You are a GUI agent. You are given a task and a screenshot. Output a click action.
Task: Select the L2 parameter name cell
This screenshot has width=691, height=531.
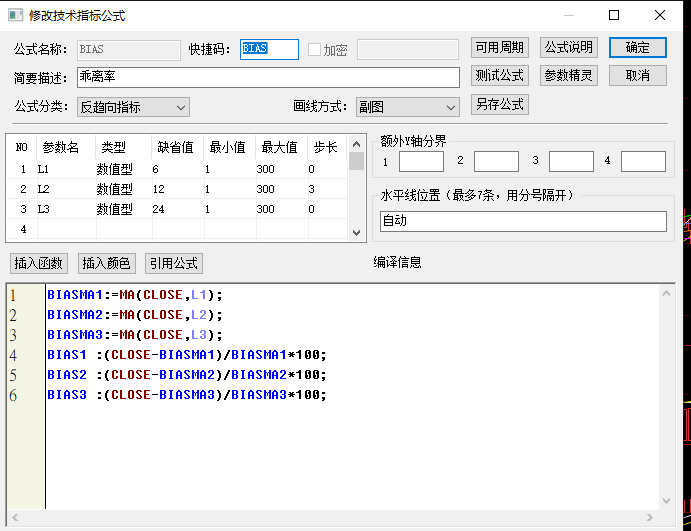[63, 189]
